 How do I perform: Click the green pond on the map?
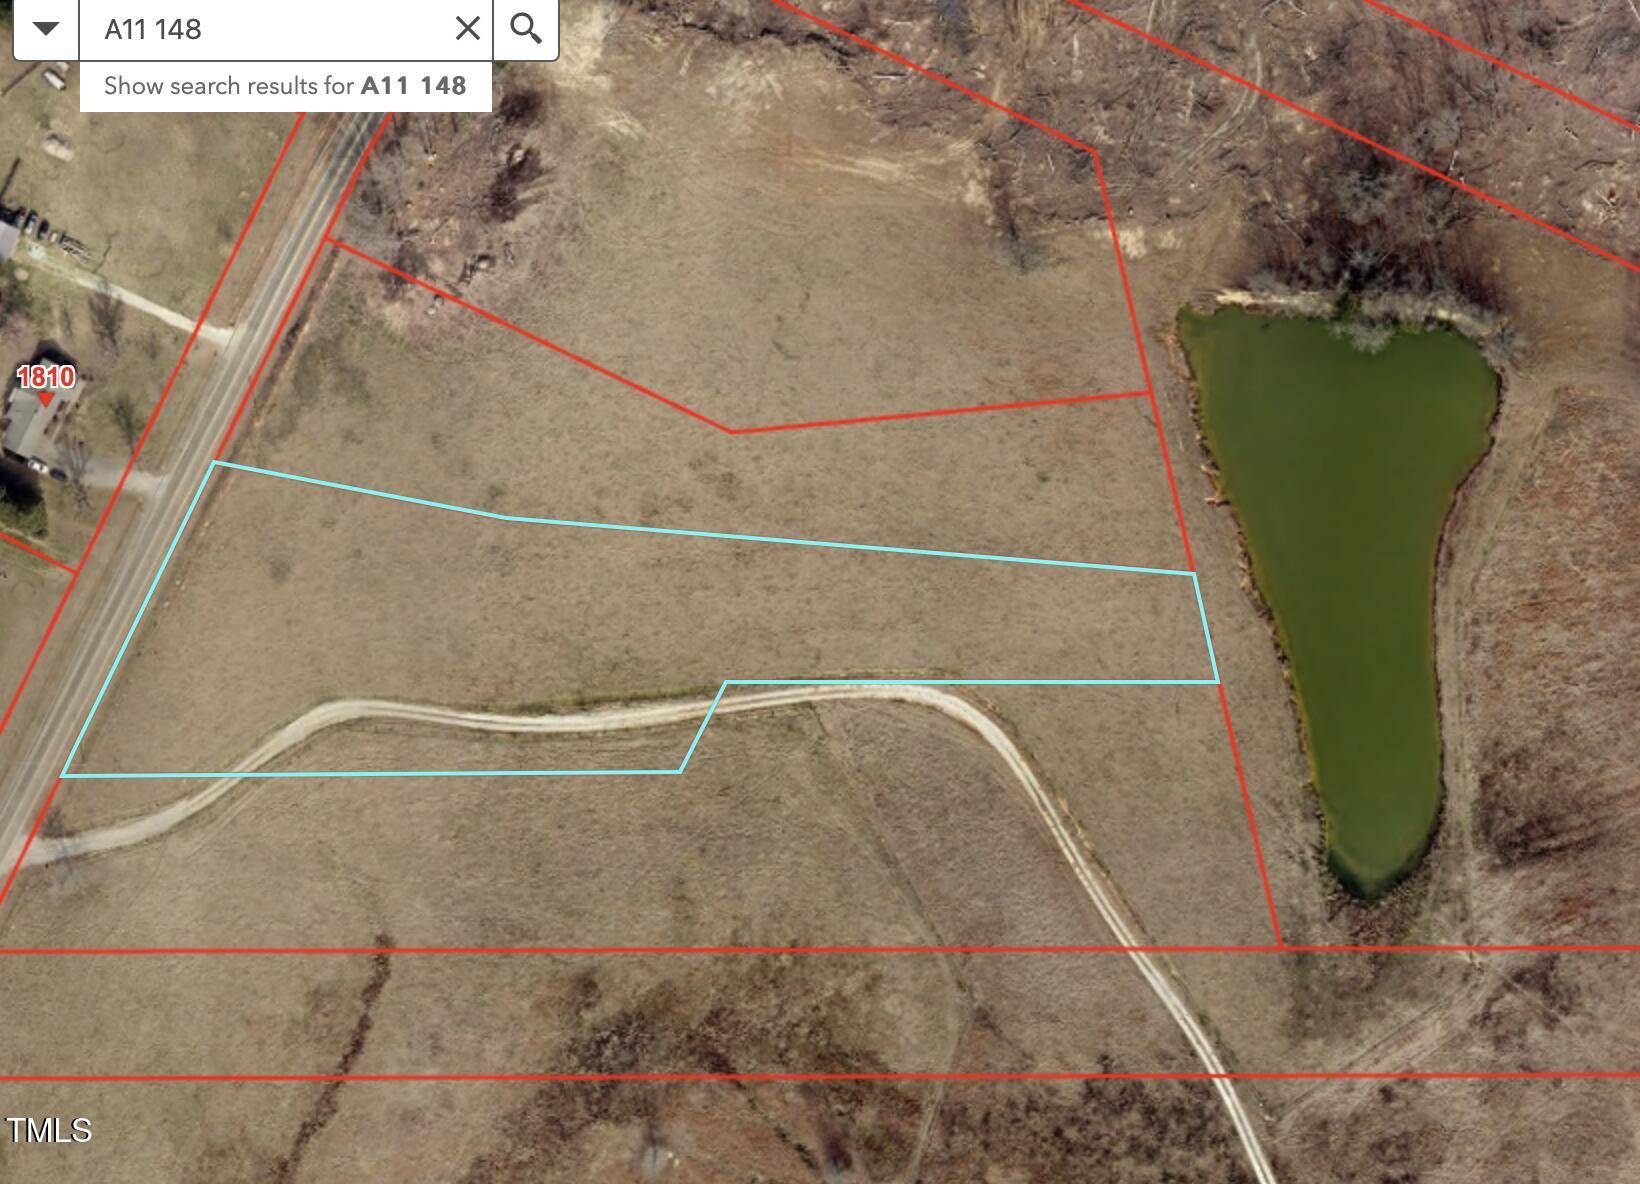tap(1350, 560)
